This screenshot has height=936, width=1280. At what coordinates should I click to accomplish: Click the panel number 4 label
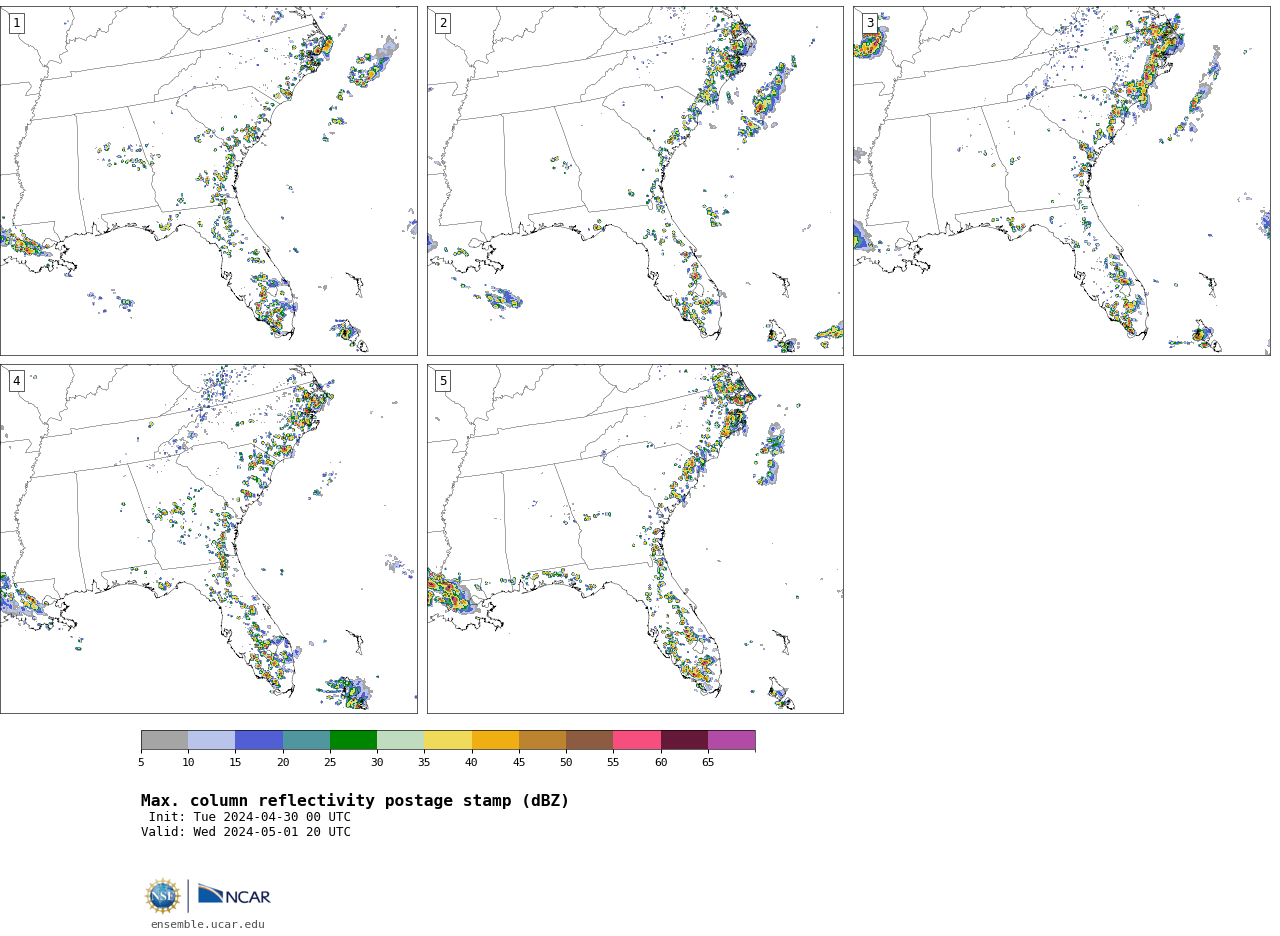pos(16,381)
